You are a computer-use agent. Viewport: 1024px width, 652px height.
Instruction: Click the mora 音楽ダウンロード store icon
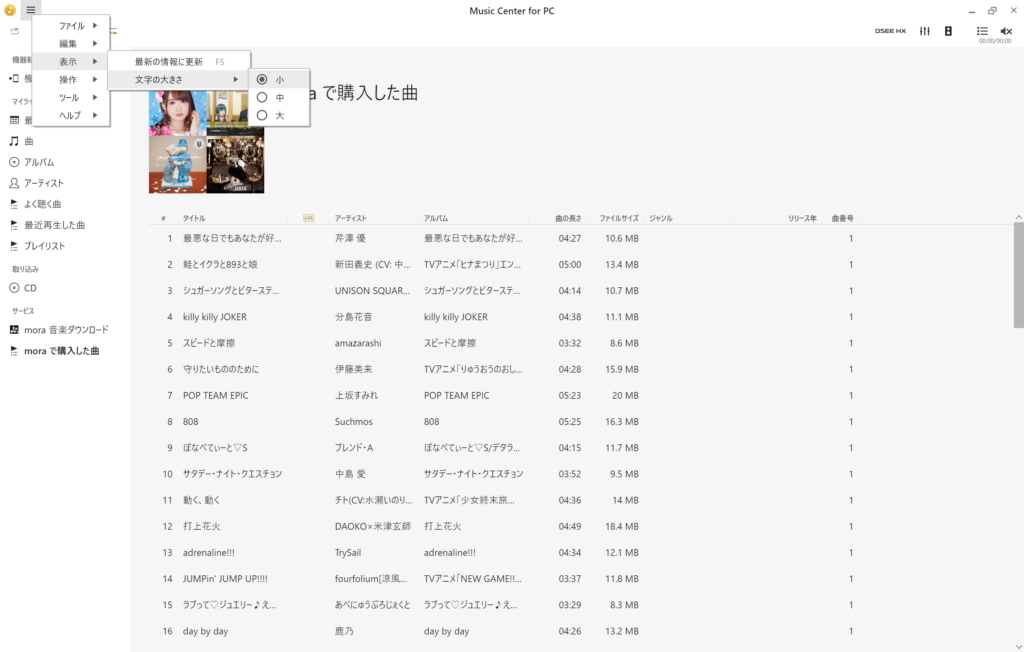[x=14, y=330]
